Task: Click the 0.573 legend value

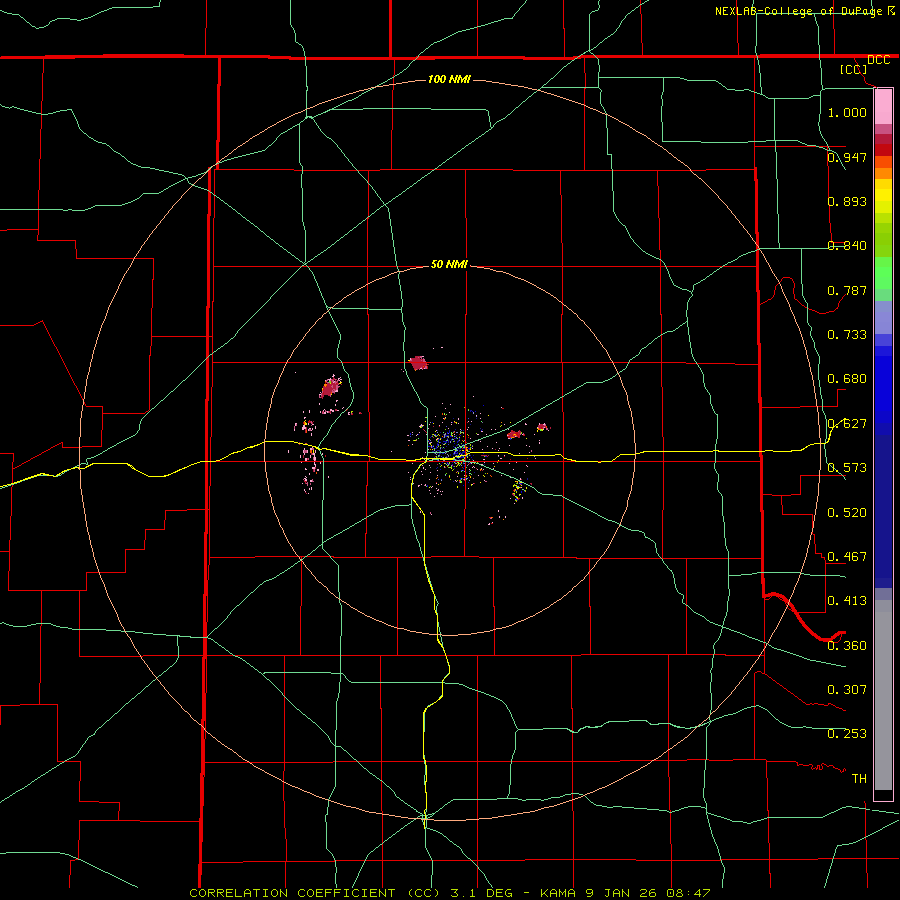Action: 847,467
